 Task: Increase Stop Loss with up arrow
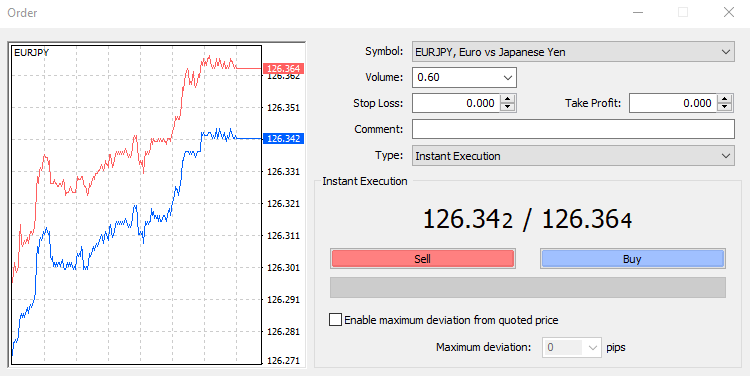point(507,99)
